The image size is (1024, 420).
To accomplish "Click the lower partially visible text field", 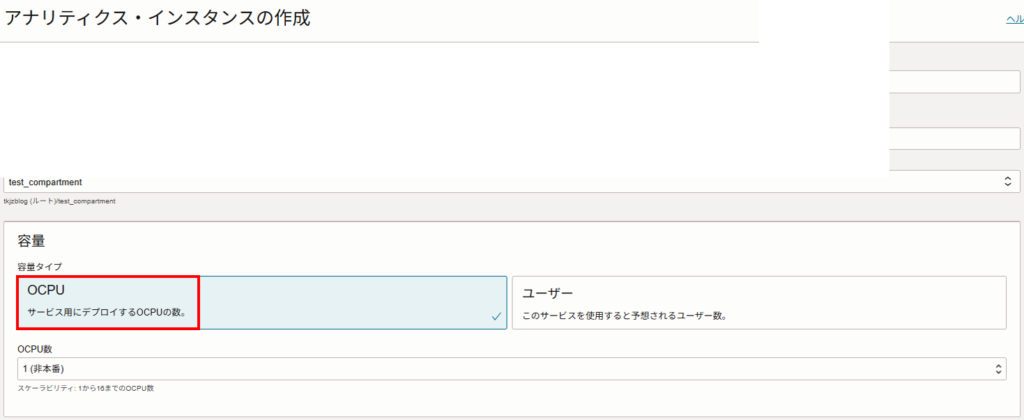I will coord(954,138).
